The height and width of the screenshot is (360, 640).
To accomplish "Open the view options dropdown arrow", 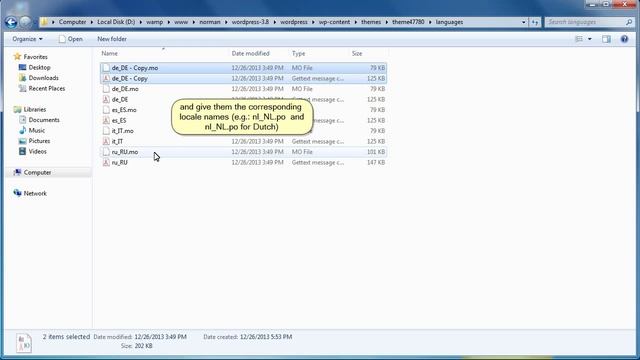I will click(x=589, y=39).
